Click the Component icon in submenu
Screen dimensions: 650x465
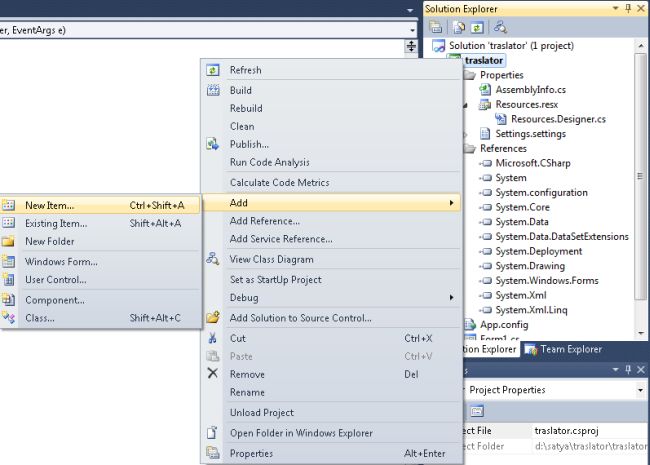(8, 300)
